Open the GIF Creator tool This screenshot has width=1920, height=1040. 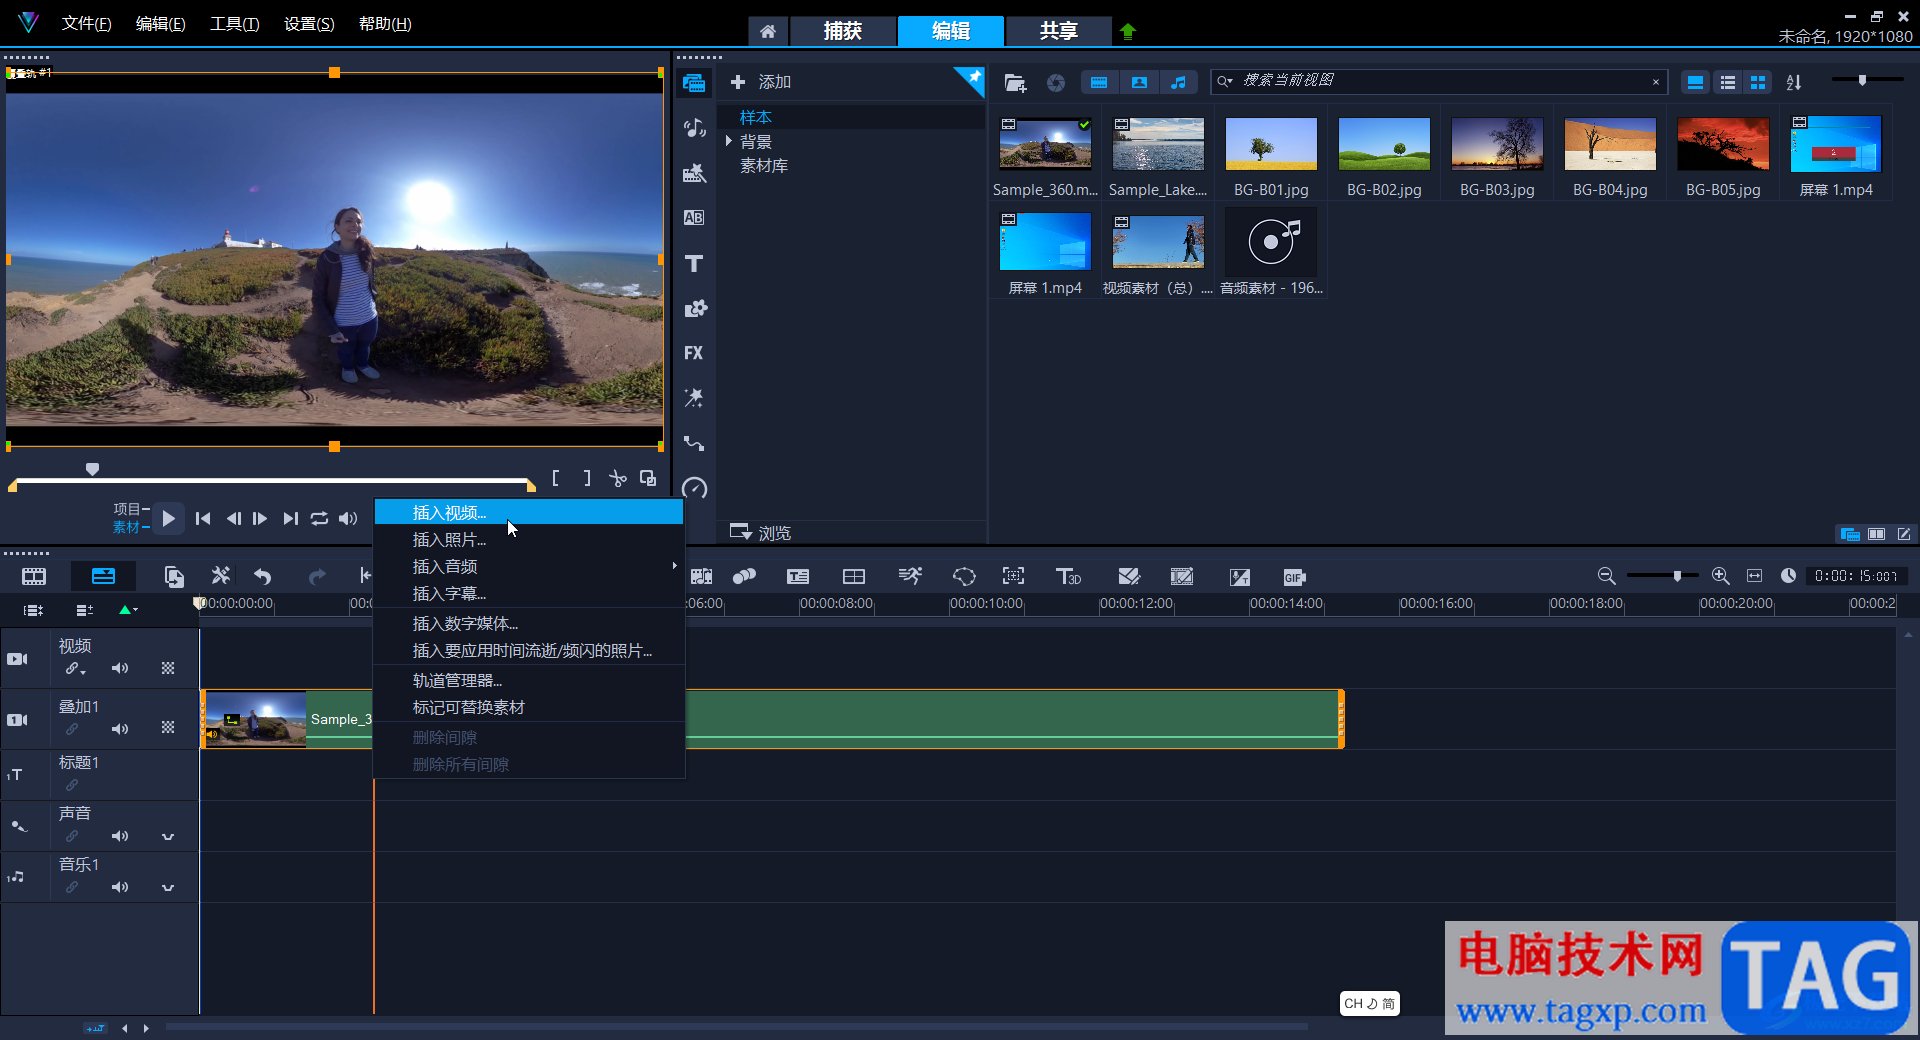point(1294,577)
